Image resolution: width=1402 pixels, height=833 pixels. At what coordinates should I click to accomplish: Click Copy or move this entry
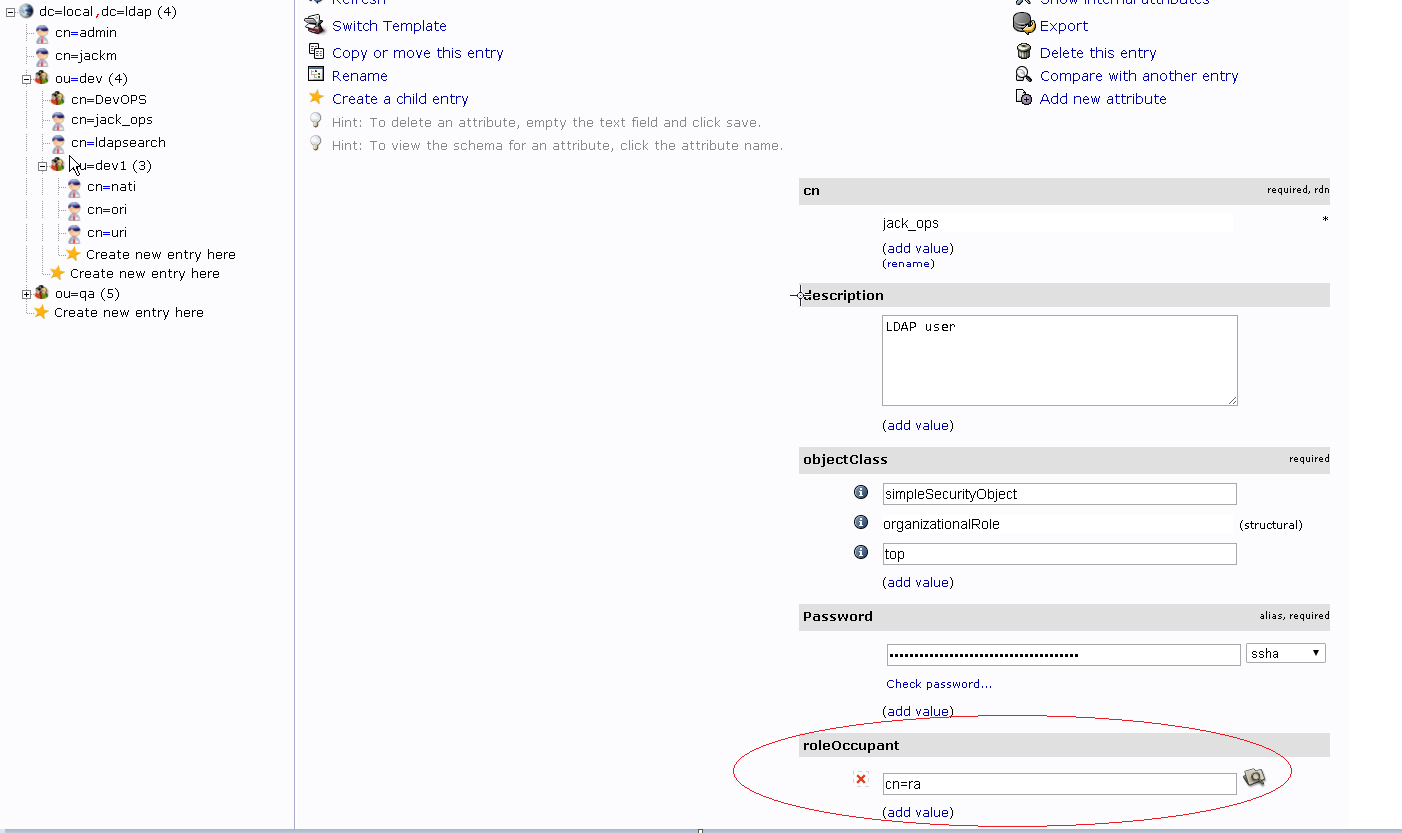418,53
